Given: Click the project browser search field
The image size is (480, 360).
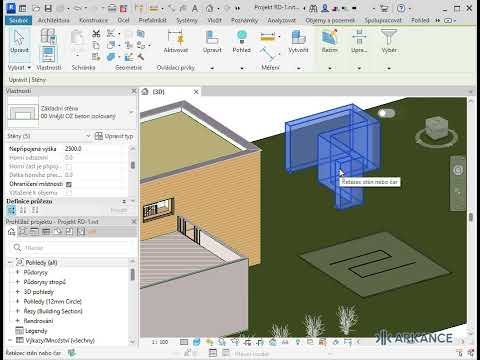Looking at the screenshot, I should coord(71,248).
